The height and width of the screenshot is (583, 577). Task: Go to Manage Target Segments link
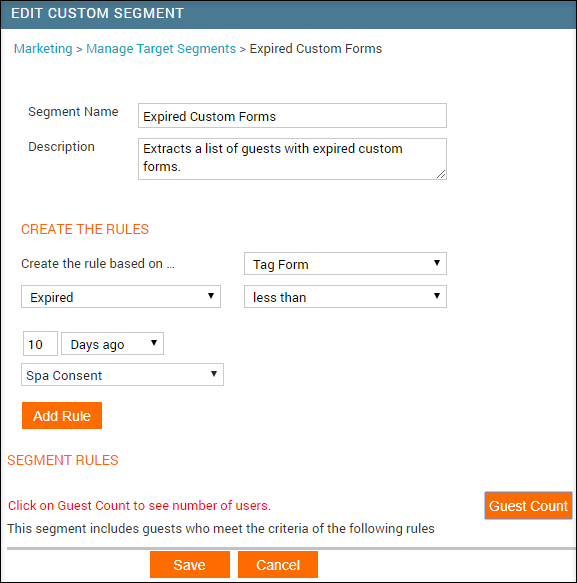[x=161, y=49]
